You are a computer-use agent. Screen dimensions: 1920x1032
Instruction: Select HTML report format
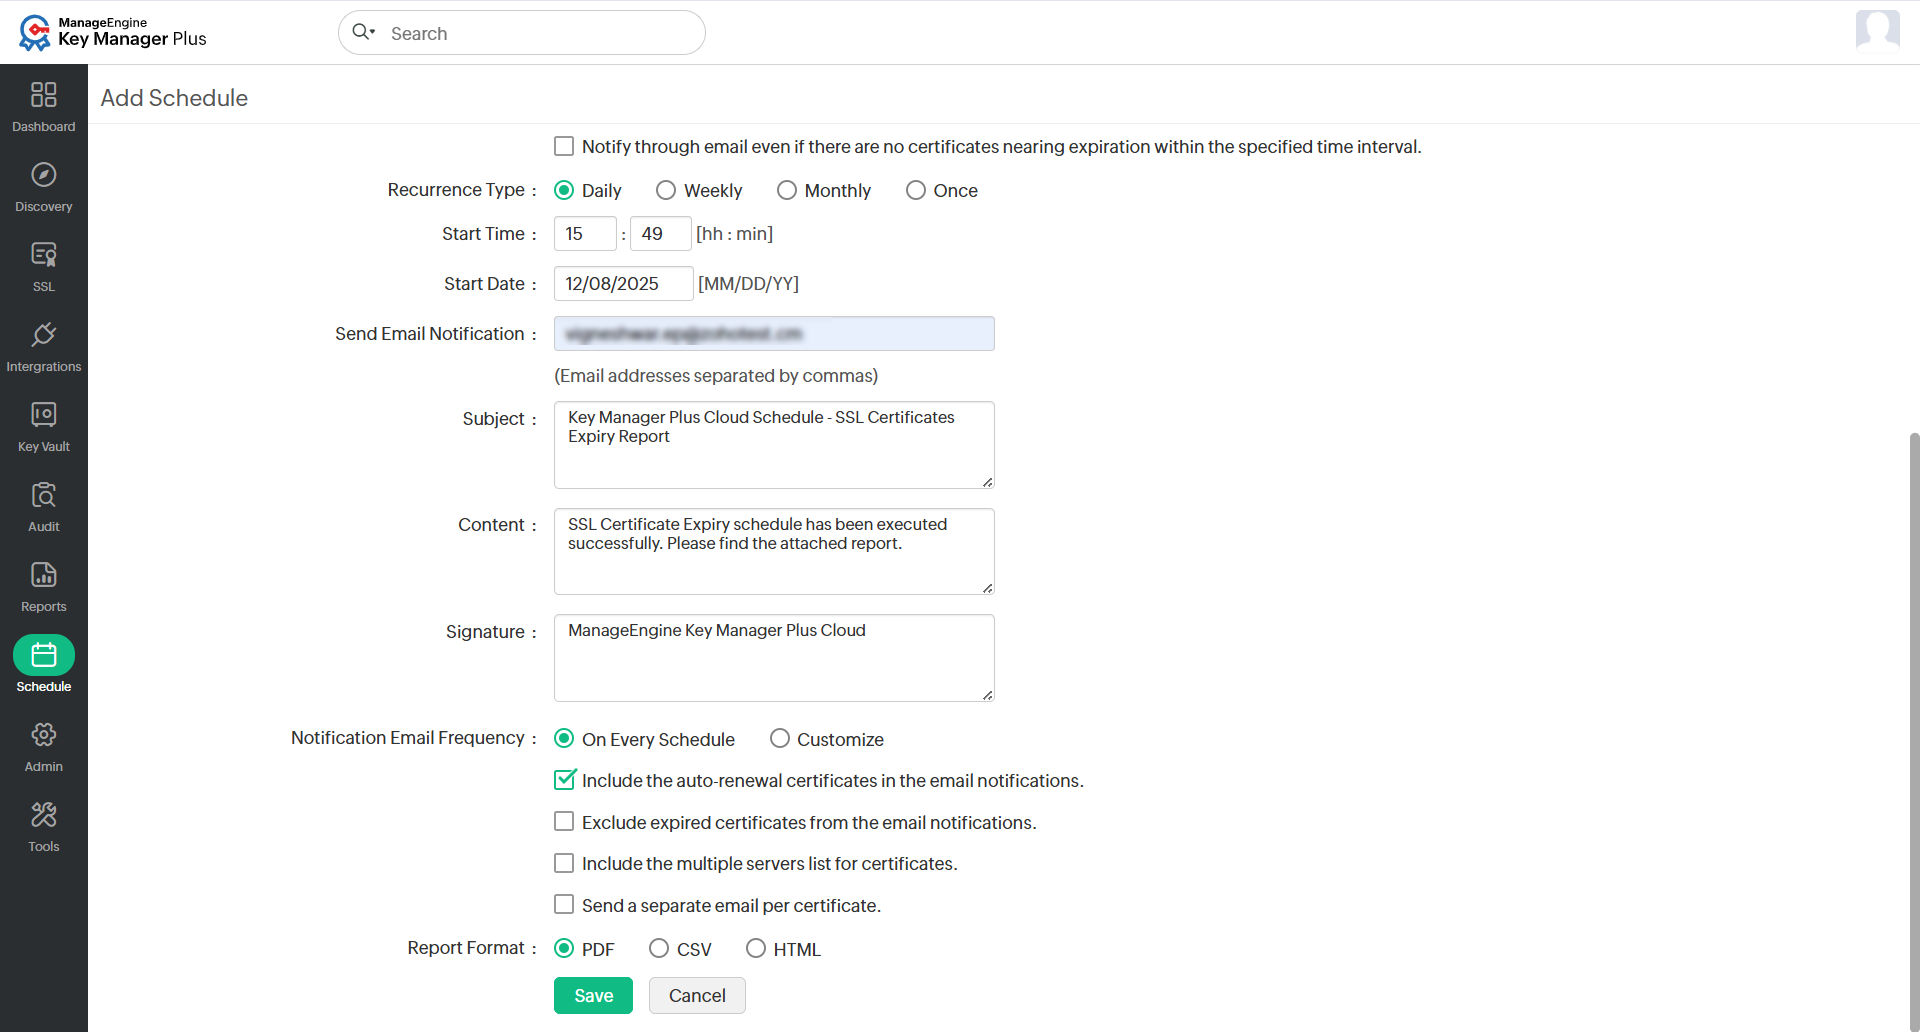[756, 948]
